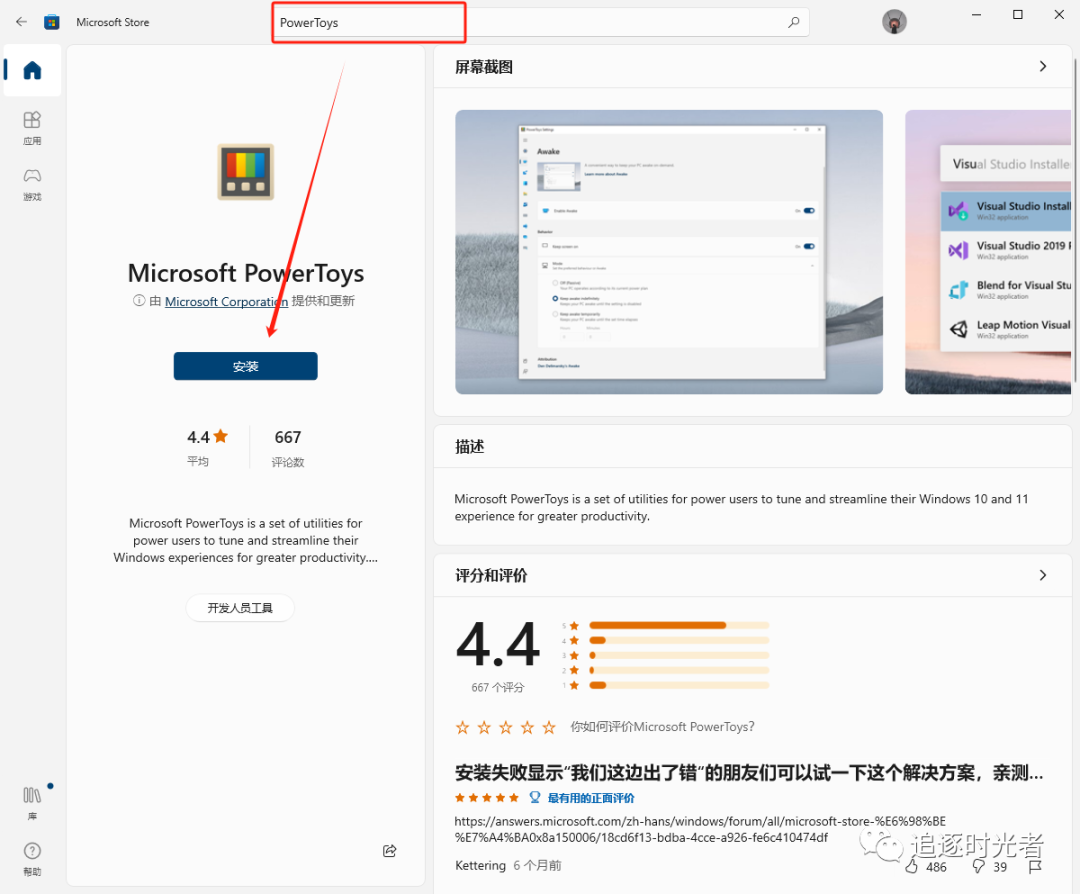1080x894 pixels.
Task: Expand the 屏幕截图 screenshots section
Action: pyautogui.click(x=1042, y=66)
